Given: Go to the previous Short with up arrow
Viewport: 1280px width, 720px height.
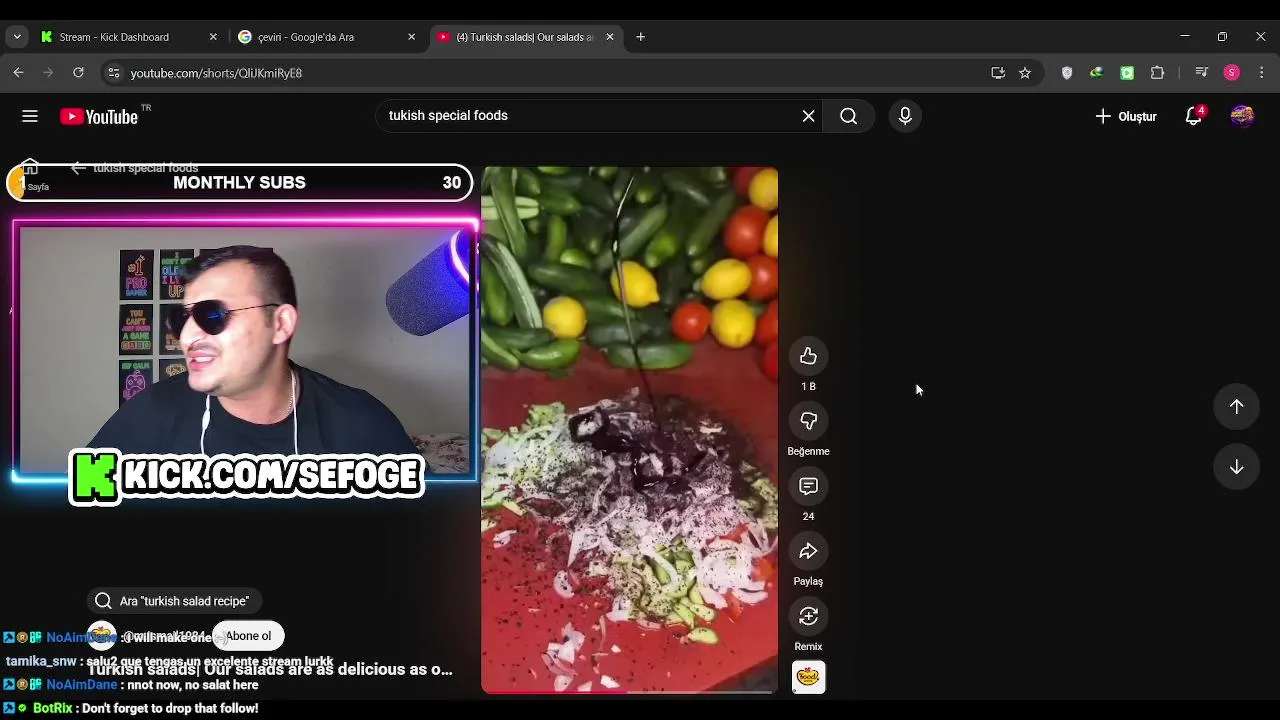Looking at the screenshot, I should pos(1236,406).
